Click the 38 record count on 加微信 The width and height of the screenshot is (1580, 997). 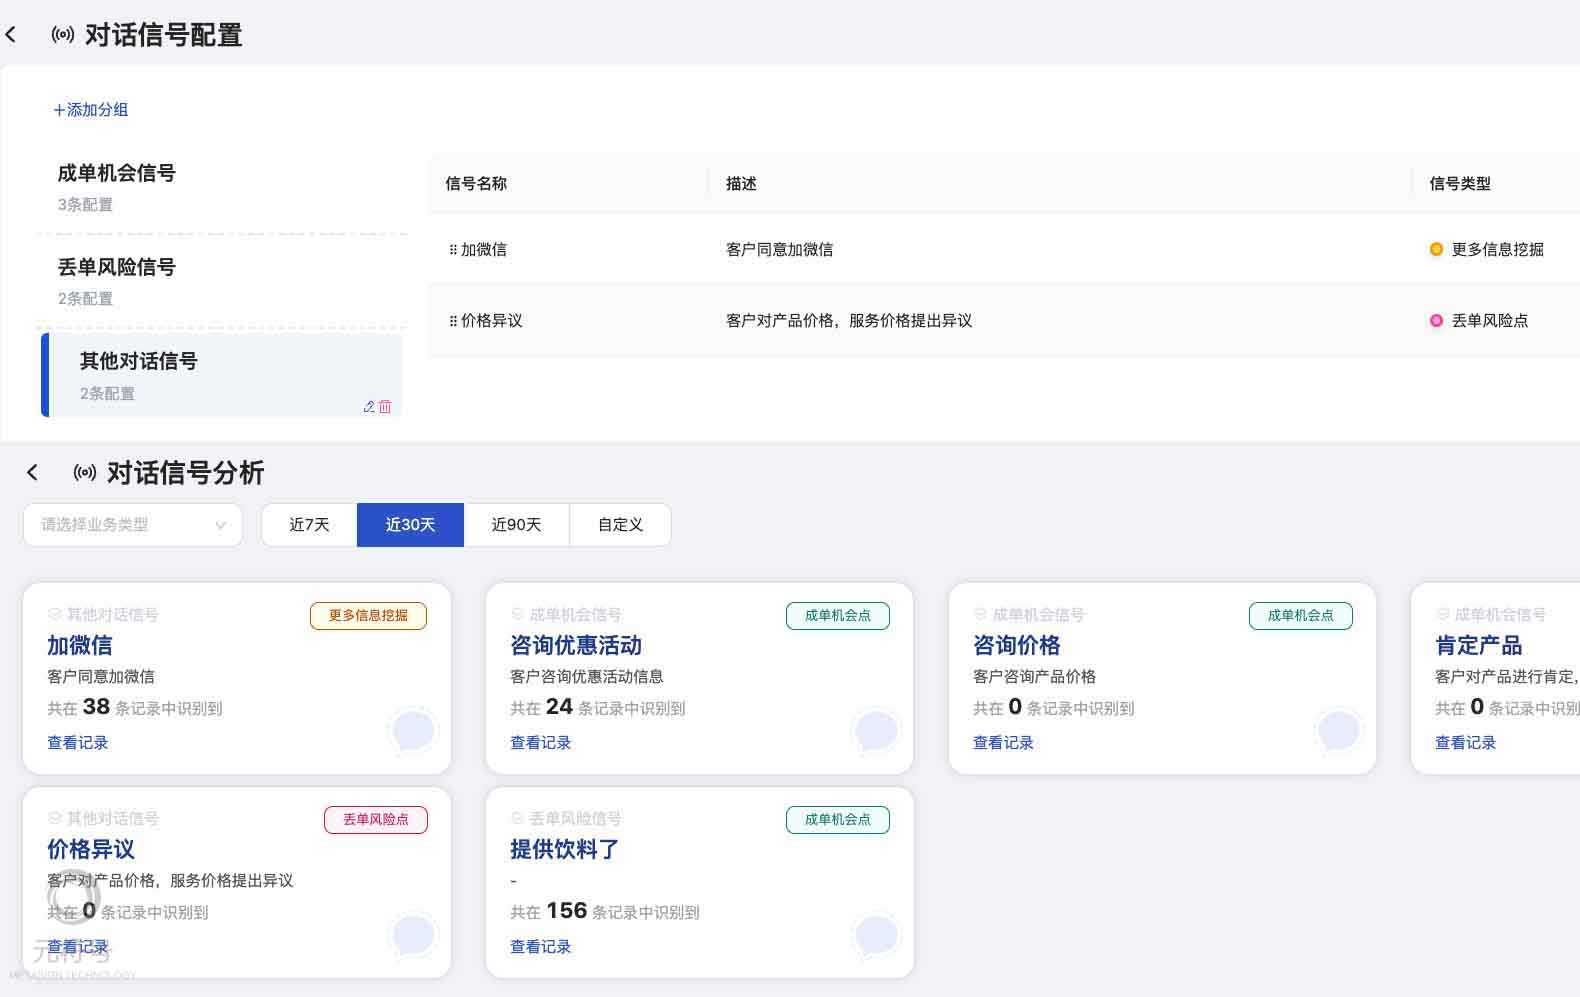pos(96,707)
